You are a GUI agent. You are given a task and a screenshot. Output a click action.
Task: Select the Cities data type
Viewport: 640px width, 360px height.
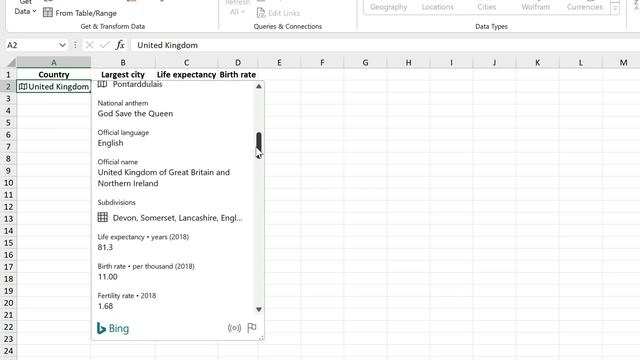487,7
